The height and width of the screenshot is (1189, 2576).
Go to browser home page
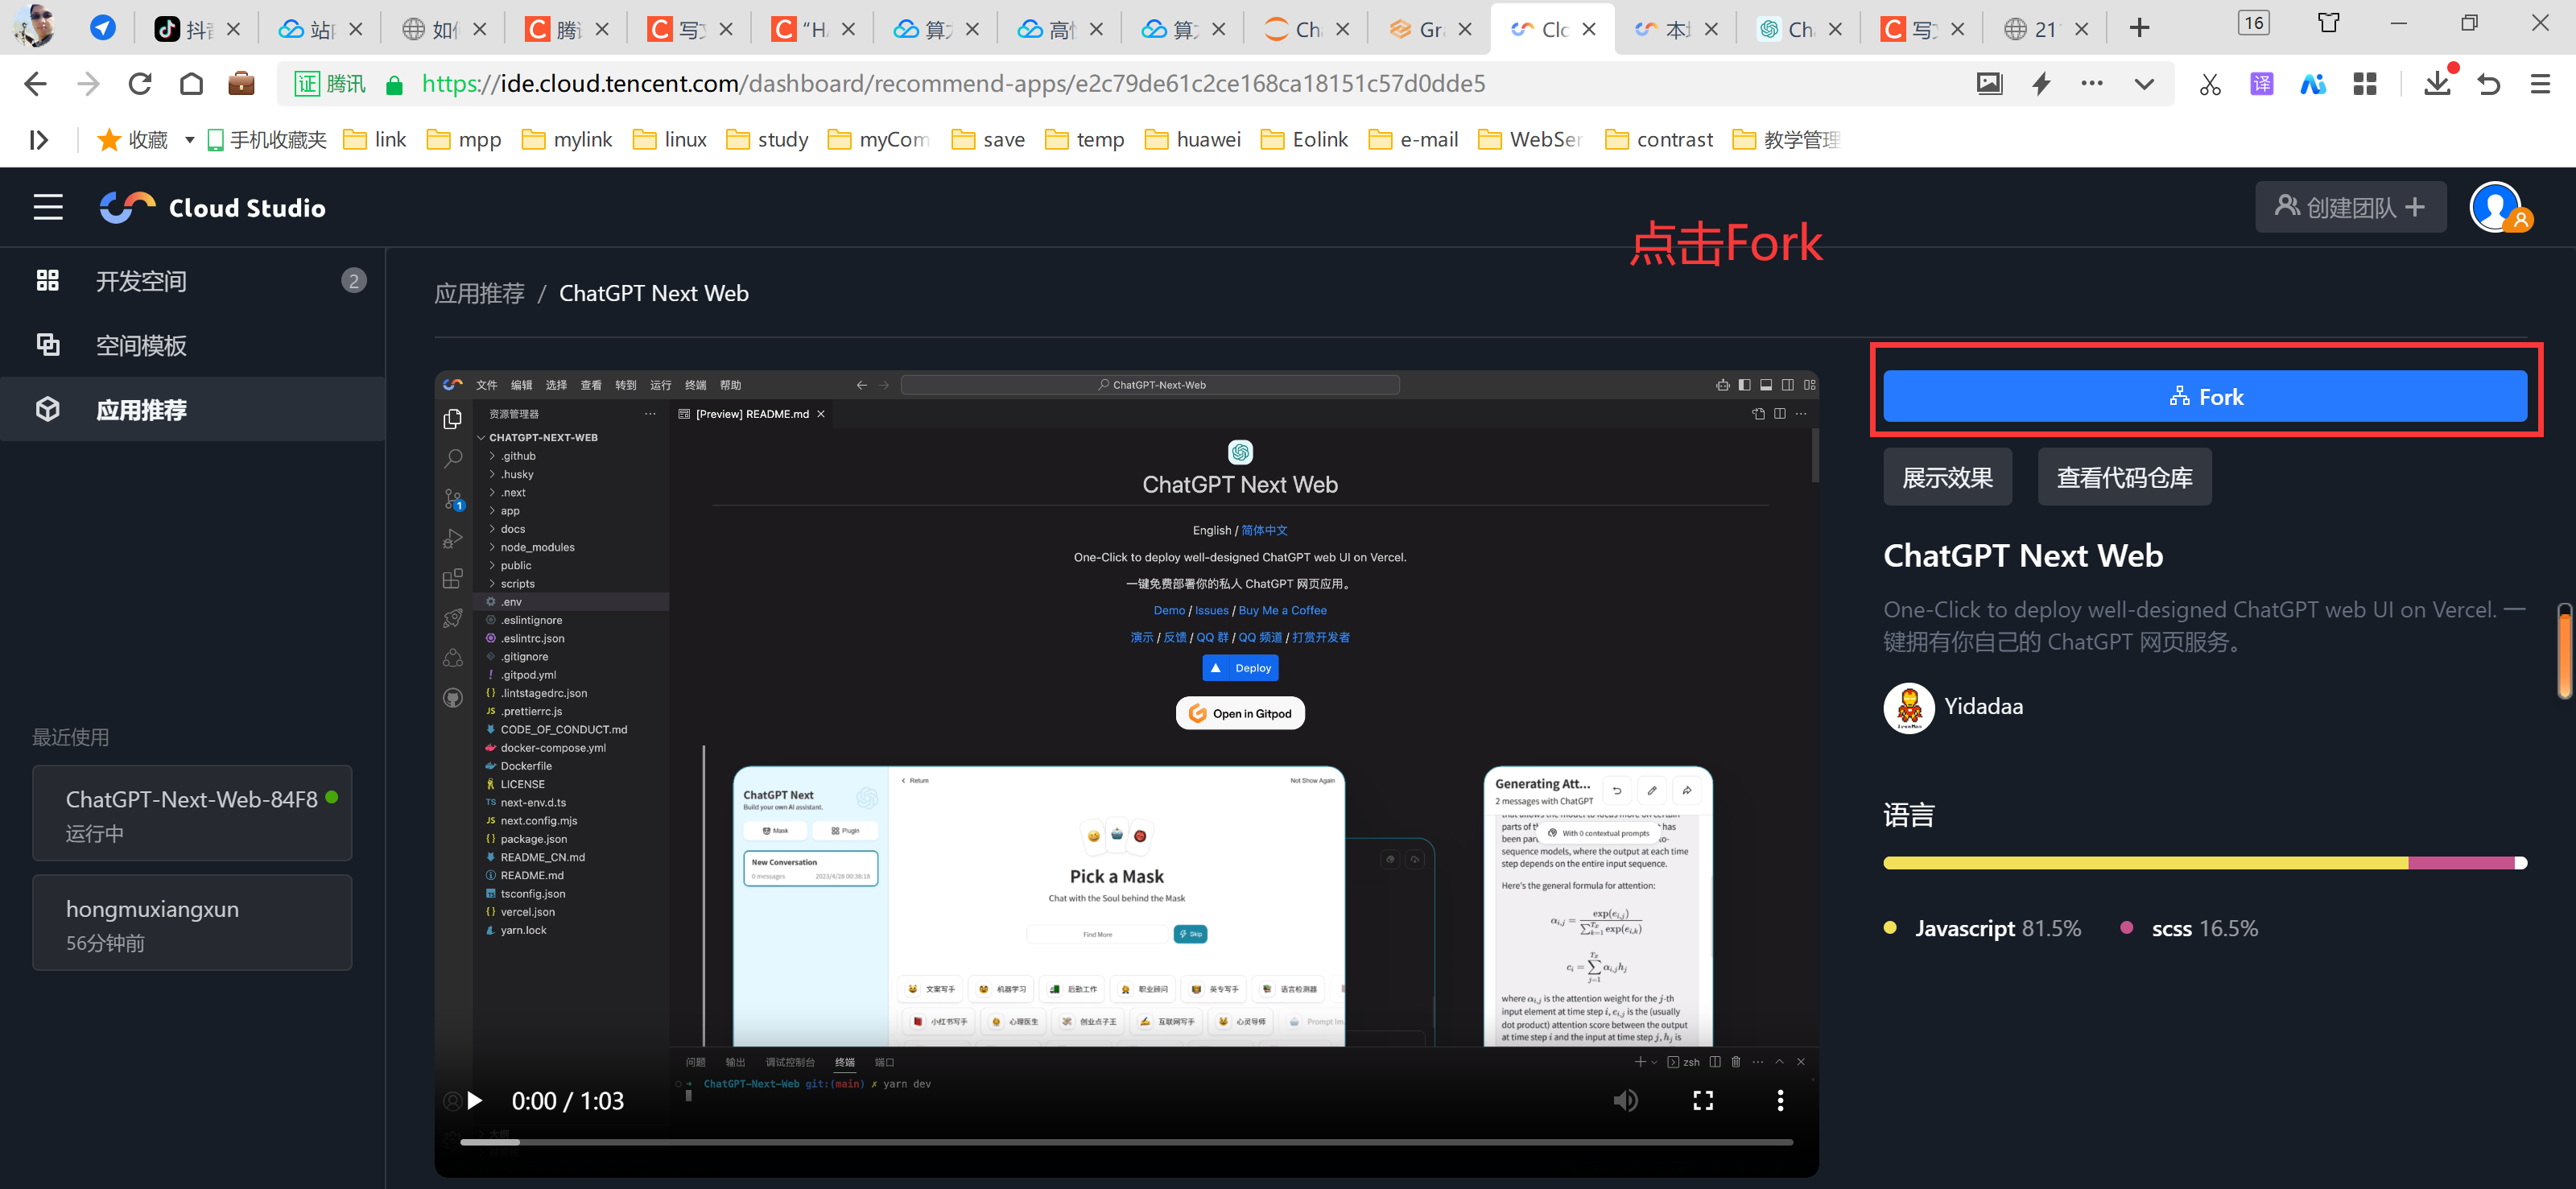point(191,84)
